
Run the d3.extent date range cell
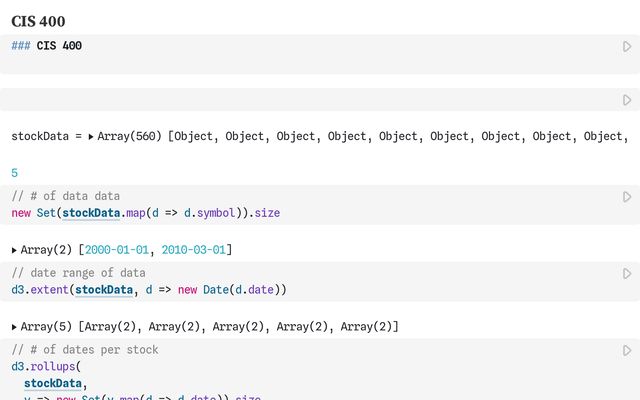(627, 274)
